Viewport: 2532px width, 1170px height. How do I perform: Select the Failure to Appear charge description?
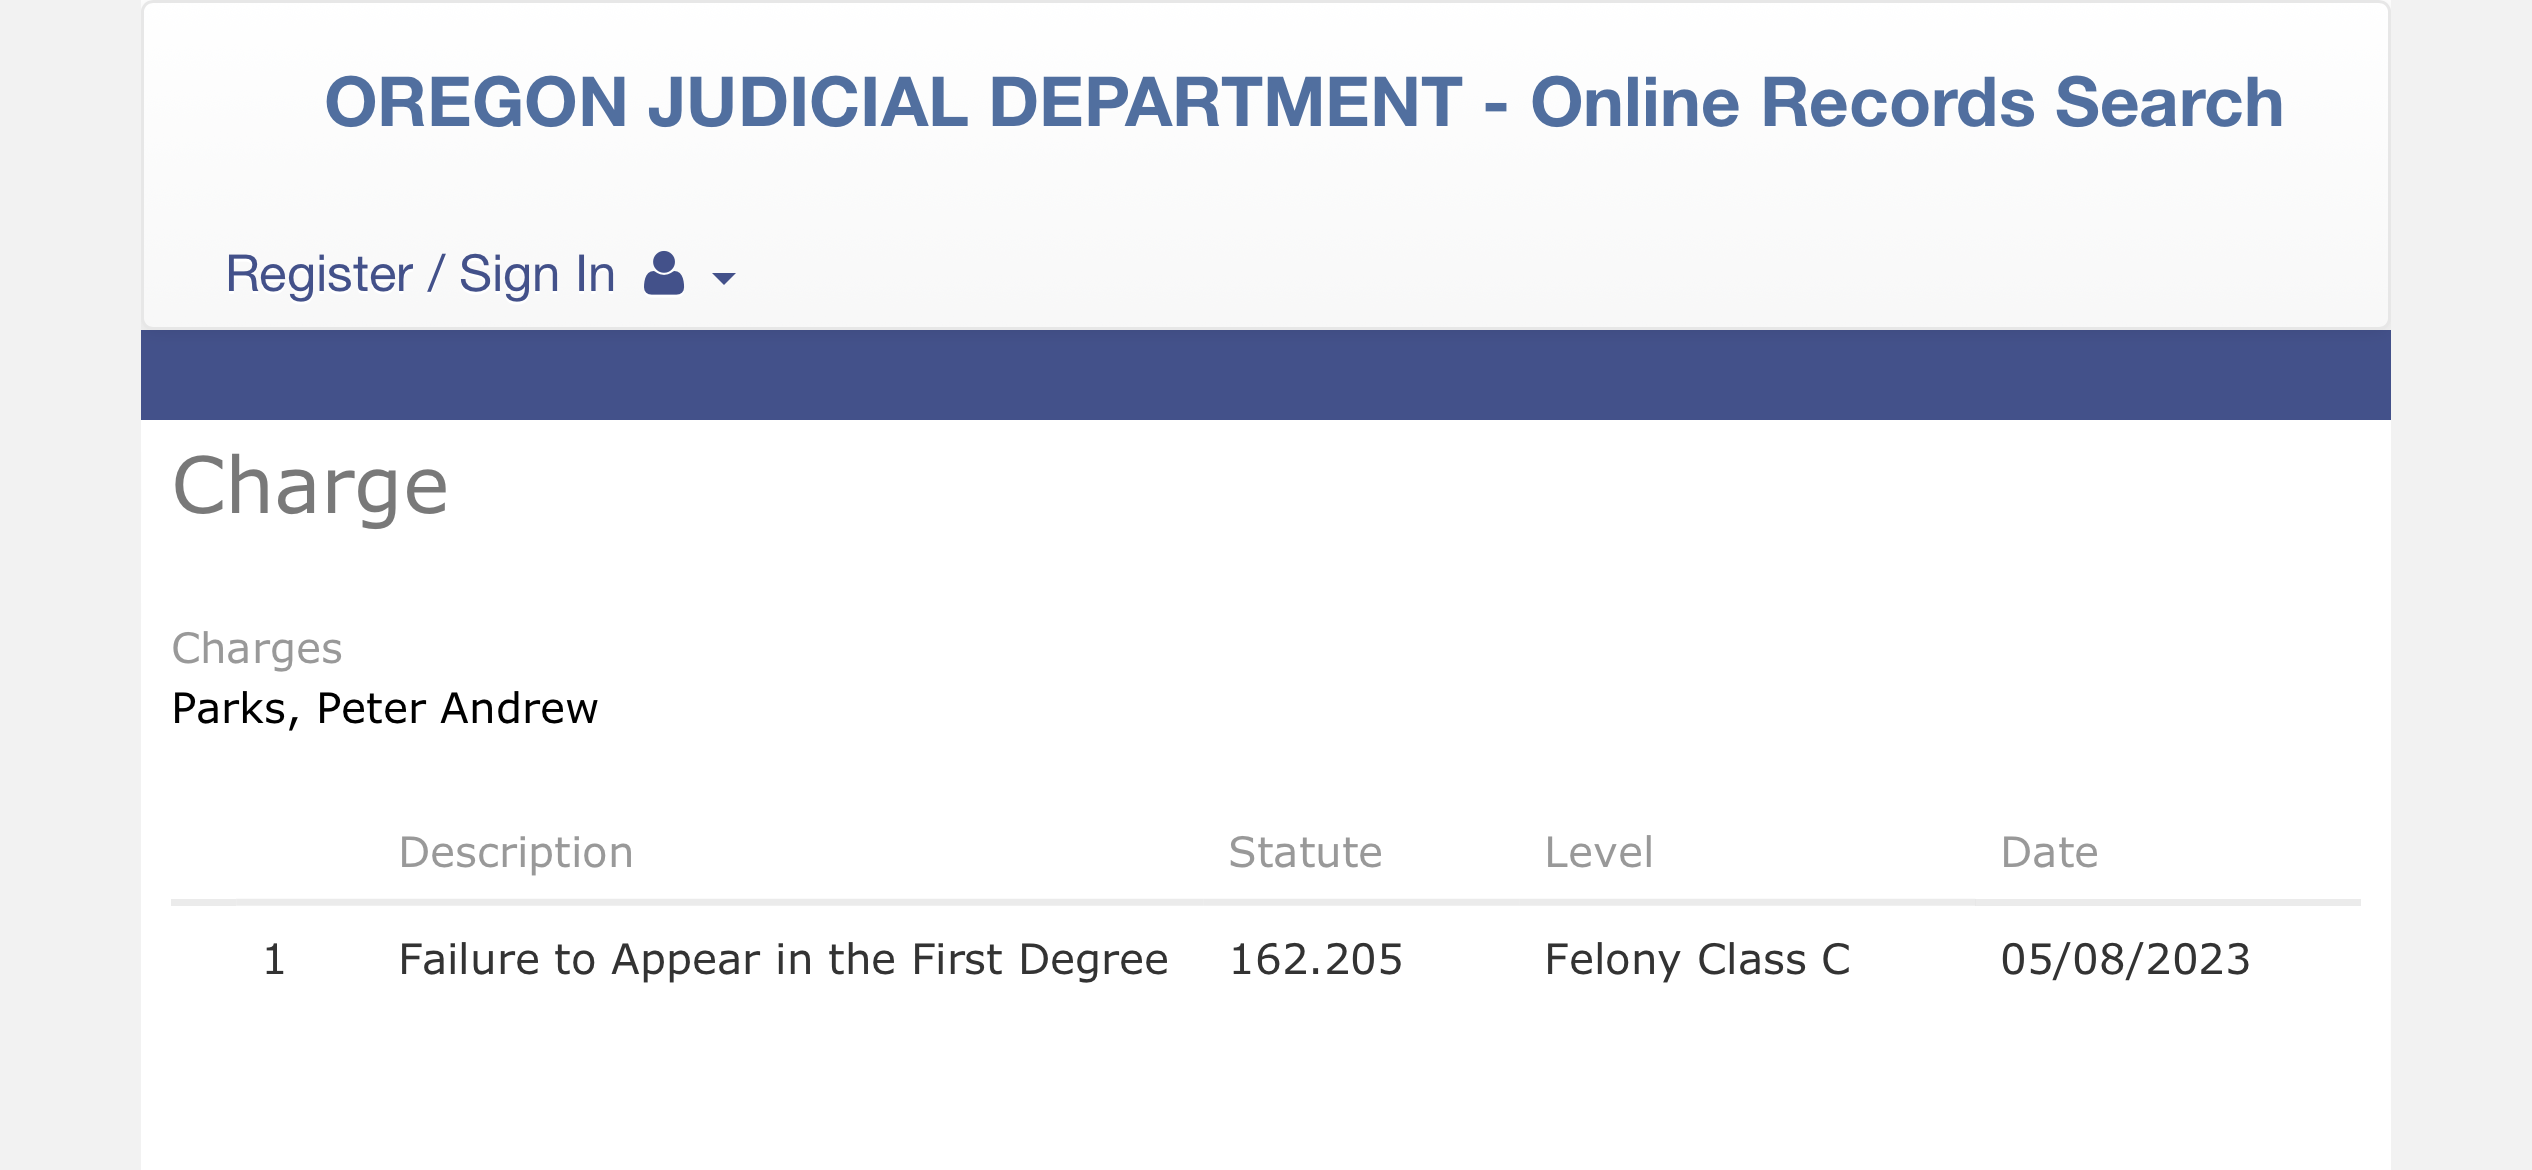tap(783, 960)
